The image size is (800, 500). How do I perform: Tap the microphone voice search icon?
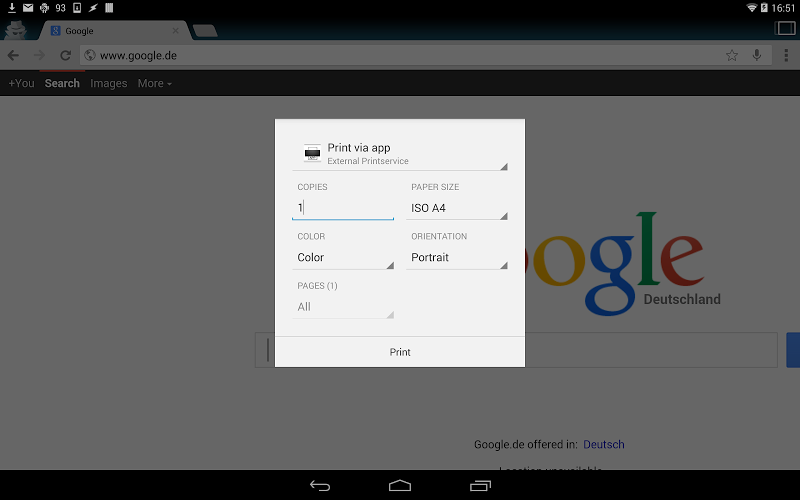757,55
